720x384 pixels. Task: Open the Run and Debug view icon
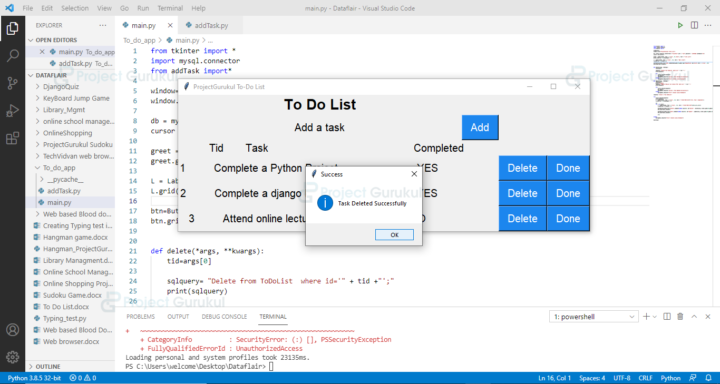click(x=12, y=111)
